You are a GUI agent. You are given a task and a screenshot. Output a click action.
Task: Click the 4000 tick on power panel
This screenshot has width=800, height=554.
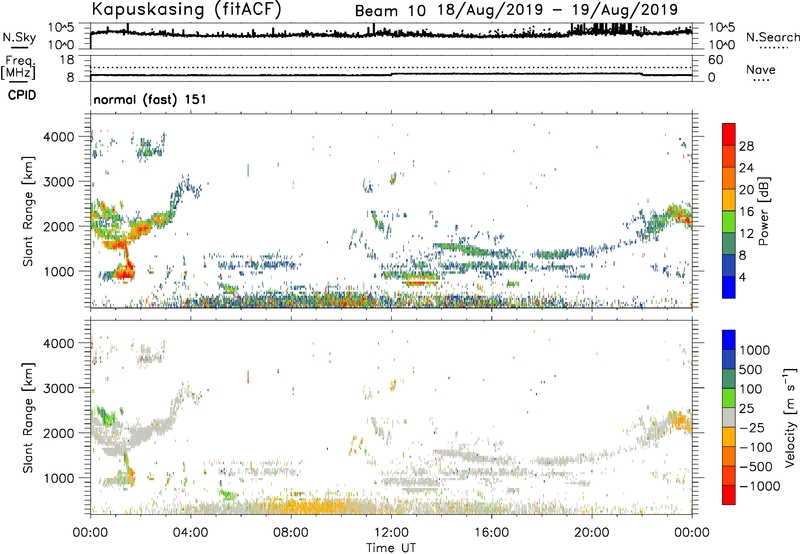(x=58, y=137)
